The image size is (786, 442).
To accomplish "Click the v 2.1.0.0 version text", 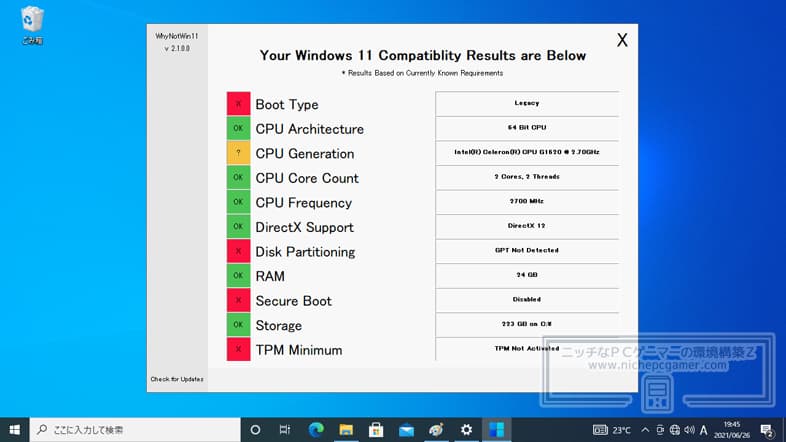I will (177, 49).
